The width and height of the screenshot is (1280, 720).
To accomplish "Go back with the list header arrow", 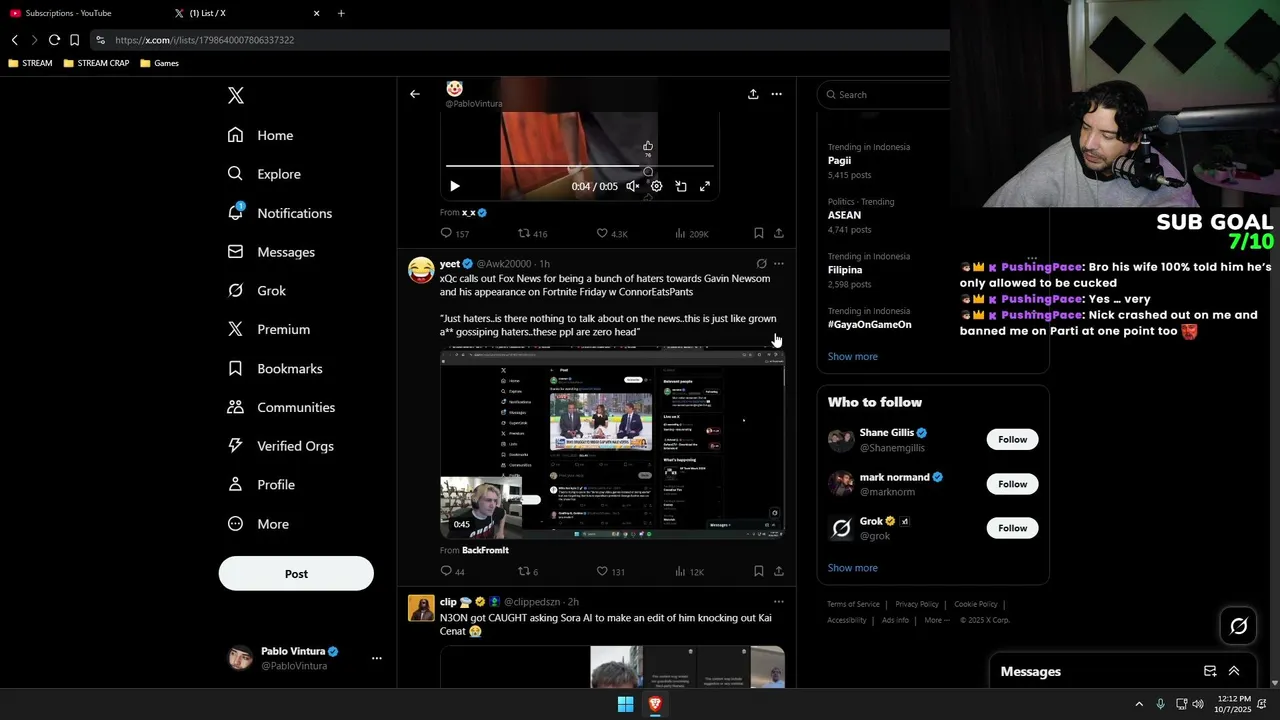I will click(x=415, y=94).
